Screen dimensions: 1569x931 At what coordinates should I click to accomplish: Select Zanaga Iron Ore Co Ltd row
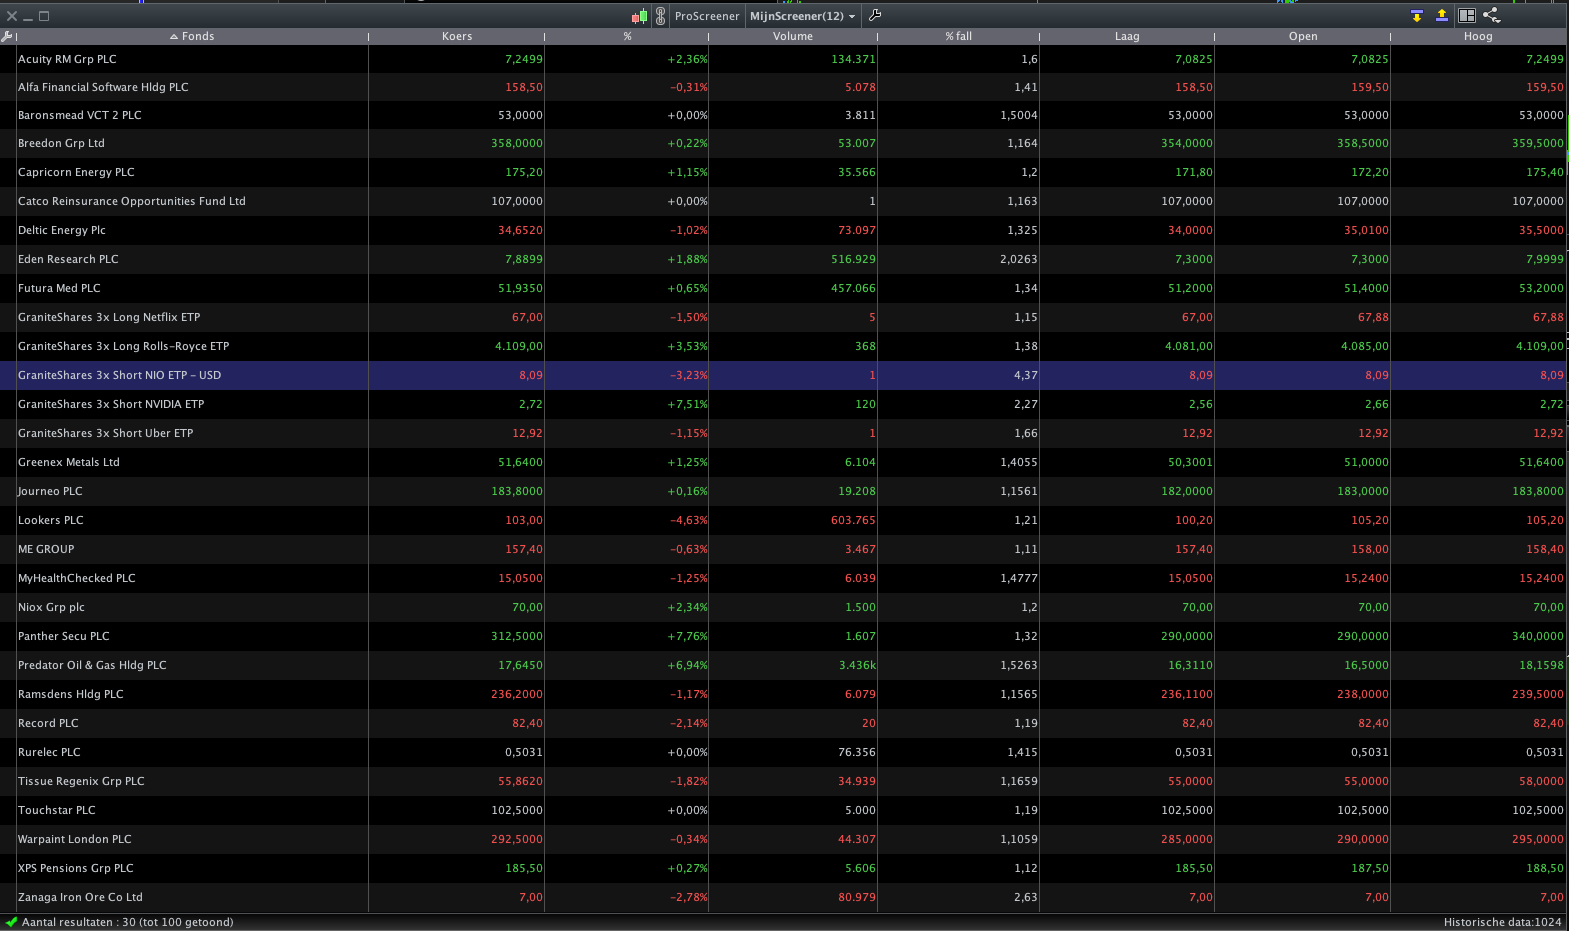(x=783, y=897)
